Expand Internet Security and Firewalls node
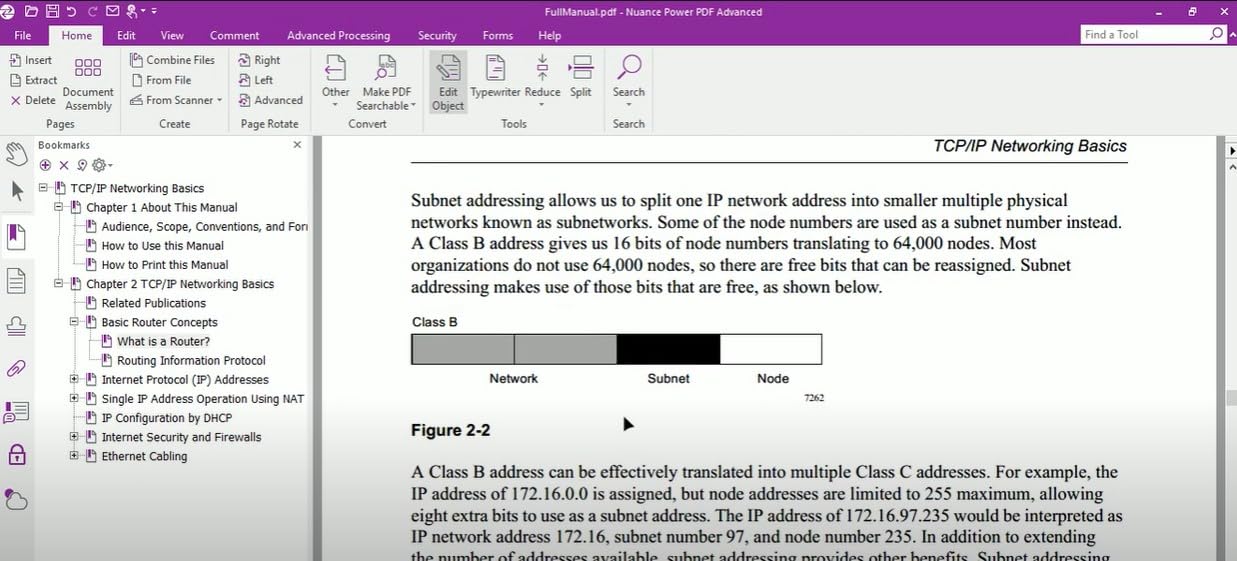The width and height of the screenshot is (1237, 561). coord(74,437)
